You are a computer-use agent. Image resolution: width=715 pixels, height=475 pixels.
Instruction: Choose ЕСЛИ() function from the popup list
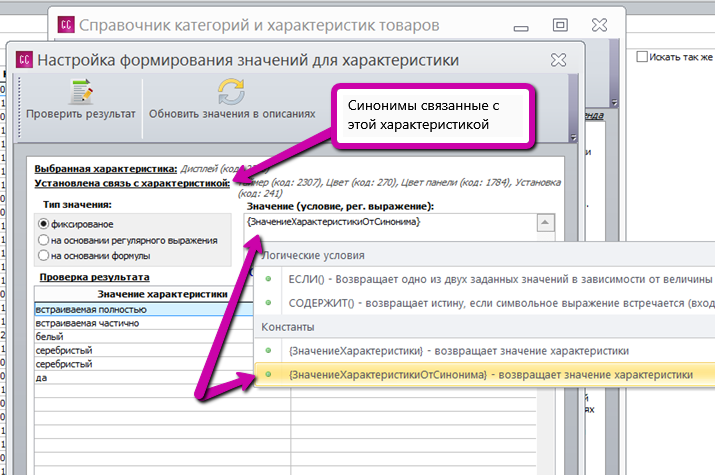484,279
